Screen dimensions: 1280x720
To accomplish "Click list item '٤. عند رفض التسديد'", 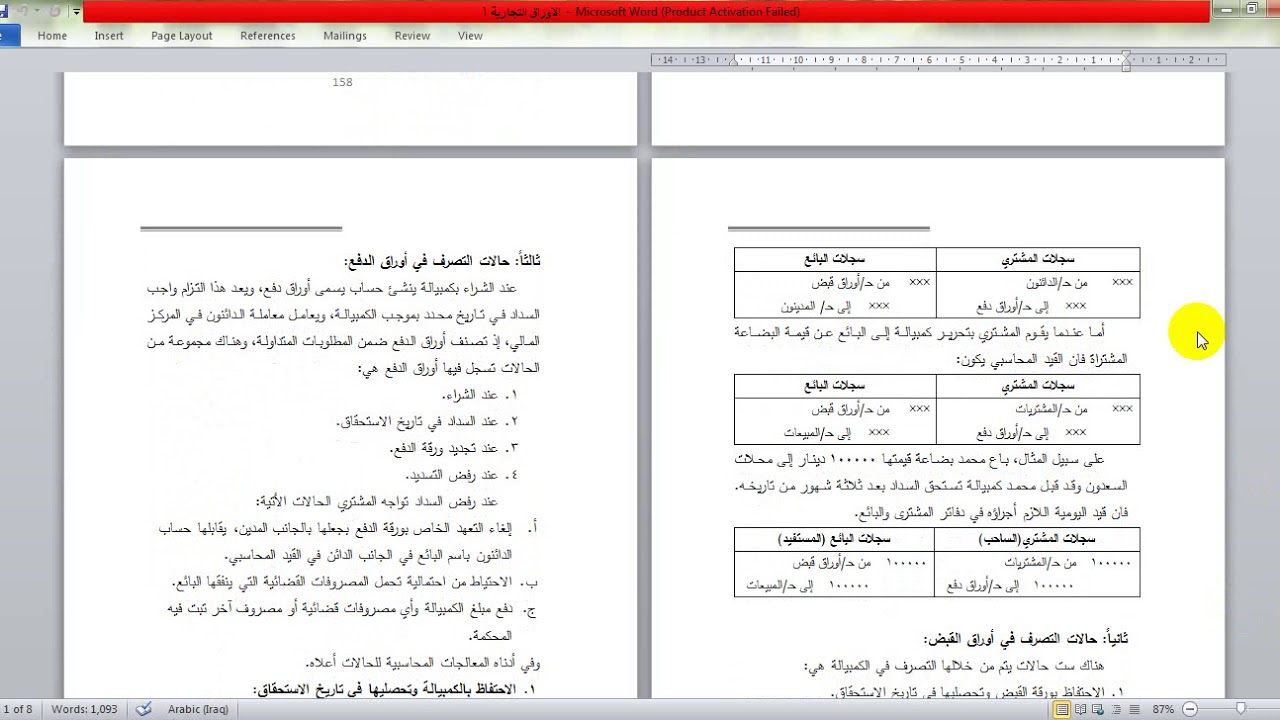I will pyautogui.click(x=463, y=475).
